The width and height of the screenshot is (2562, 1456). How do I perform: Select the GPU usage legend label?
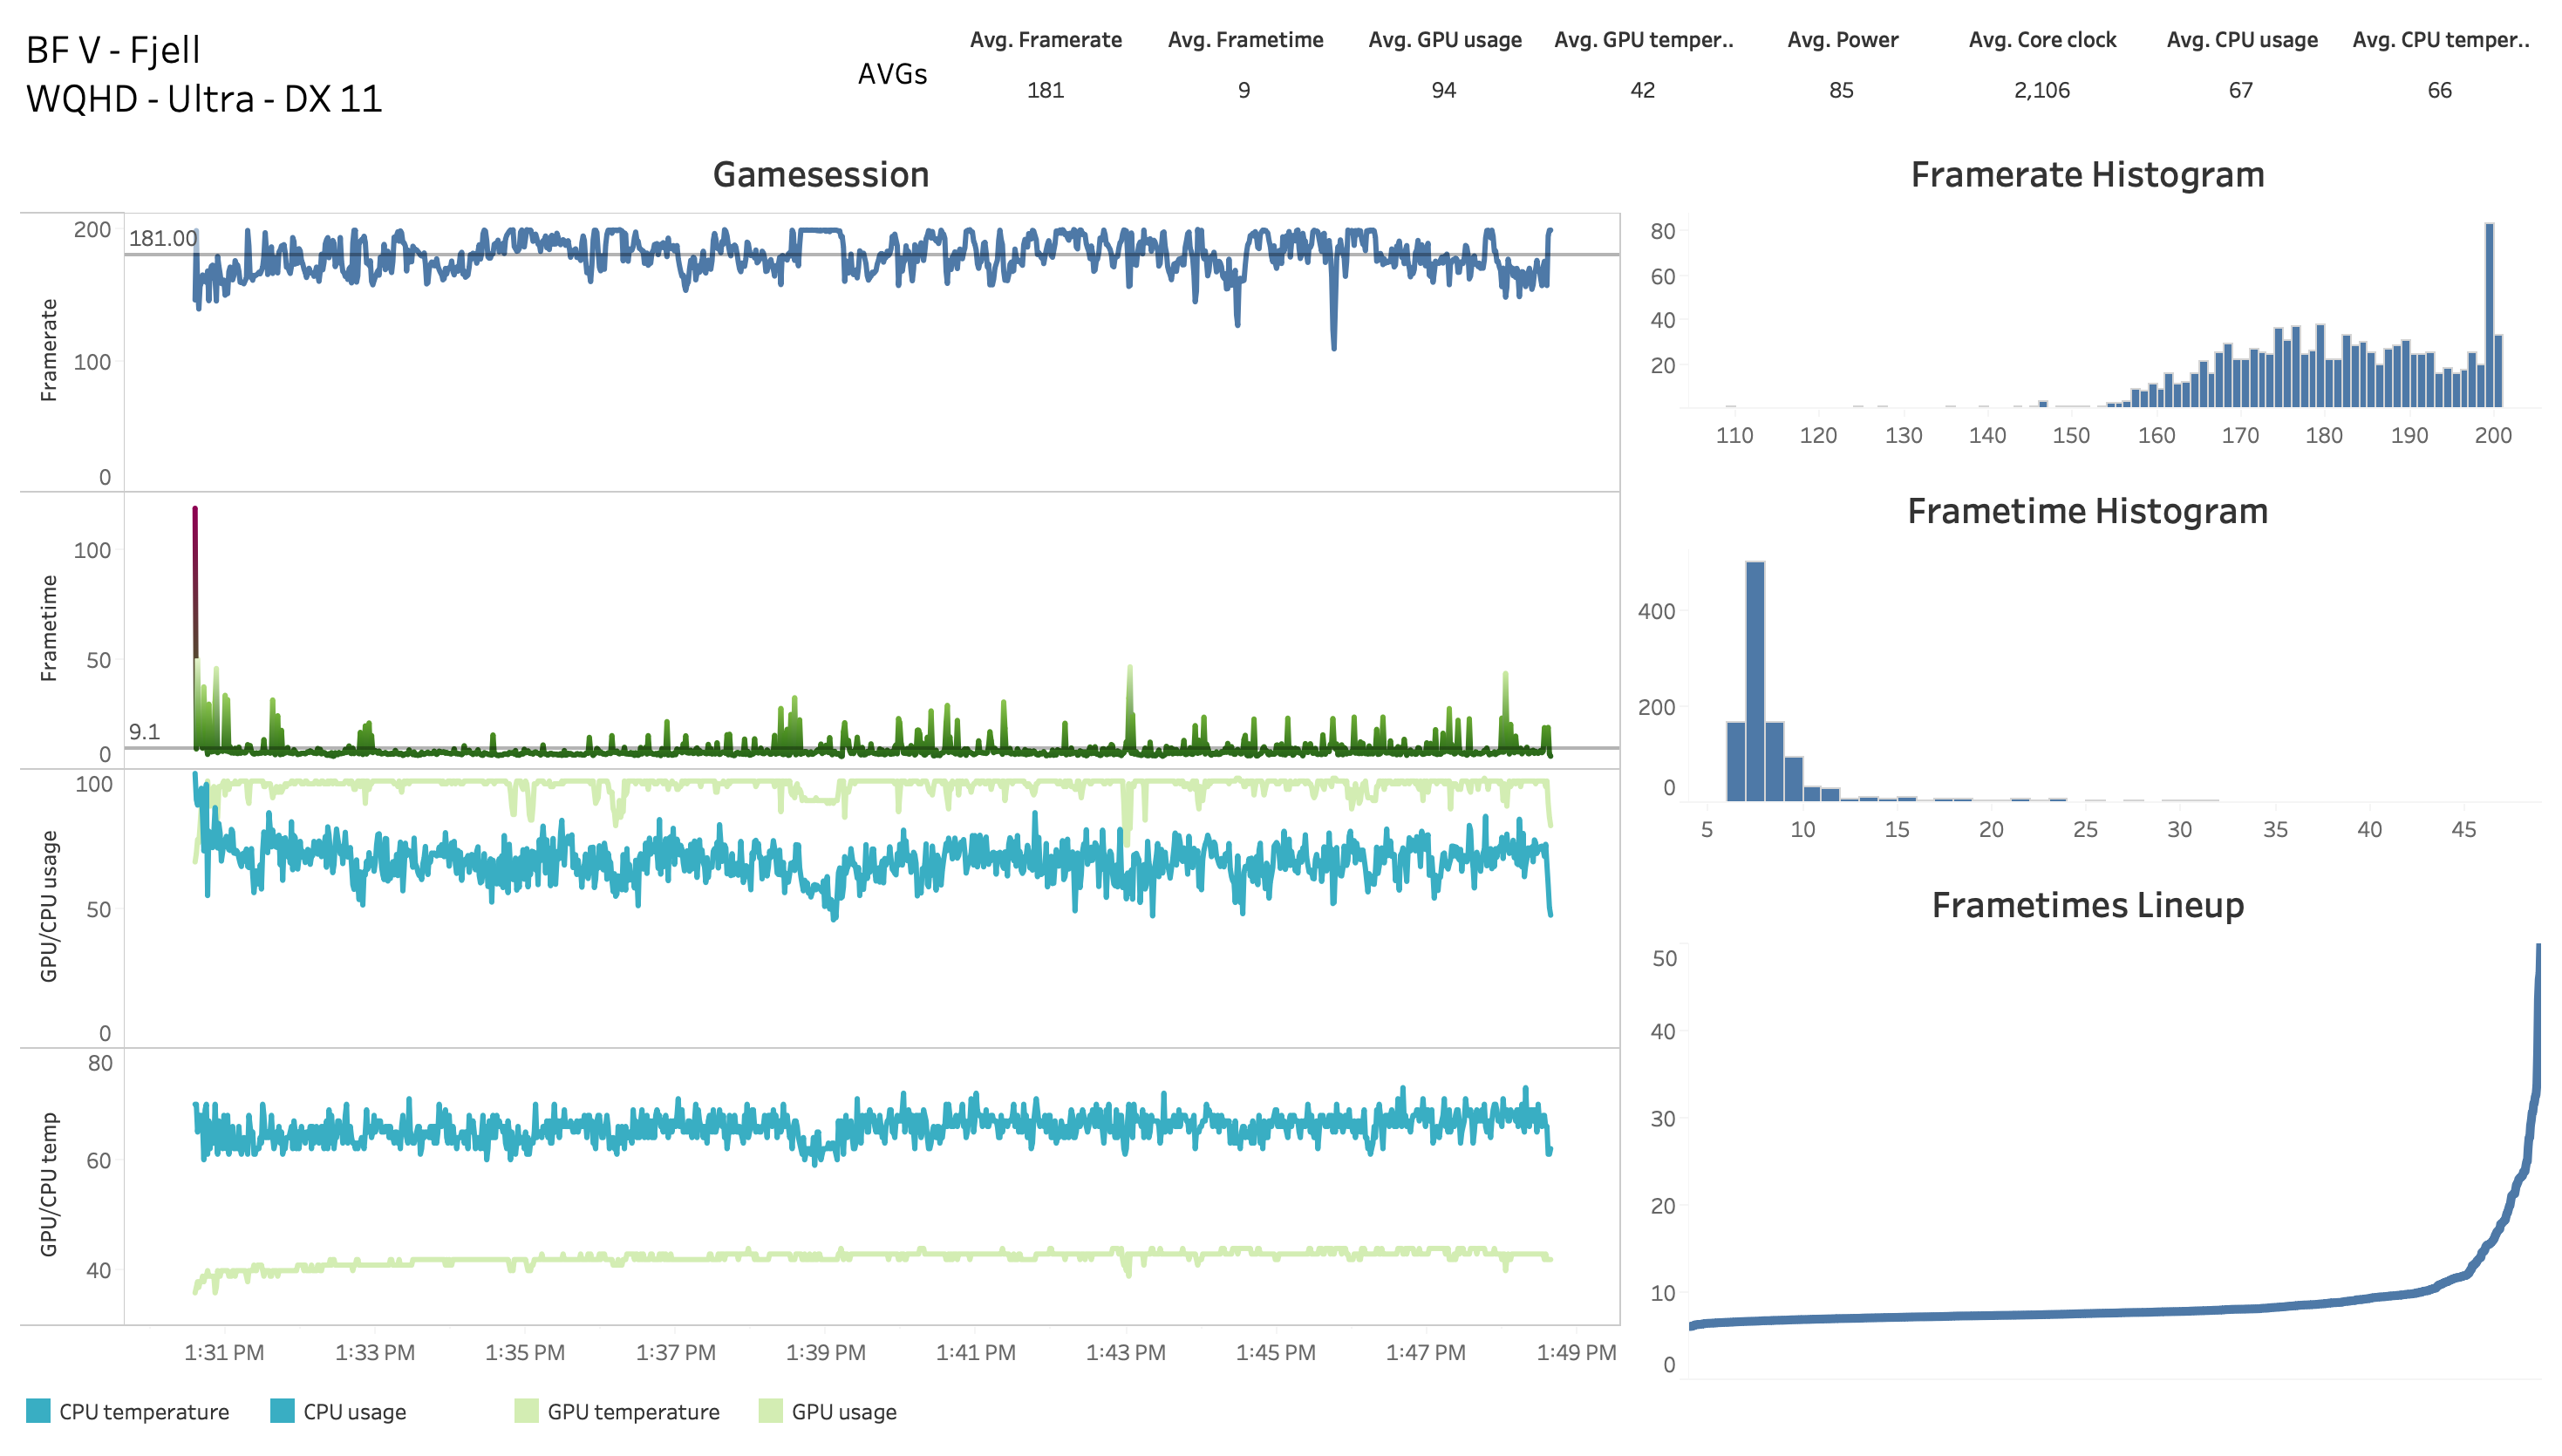[843, 1412]
